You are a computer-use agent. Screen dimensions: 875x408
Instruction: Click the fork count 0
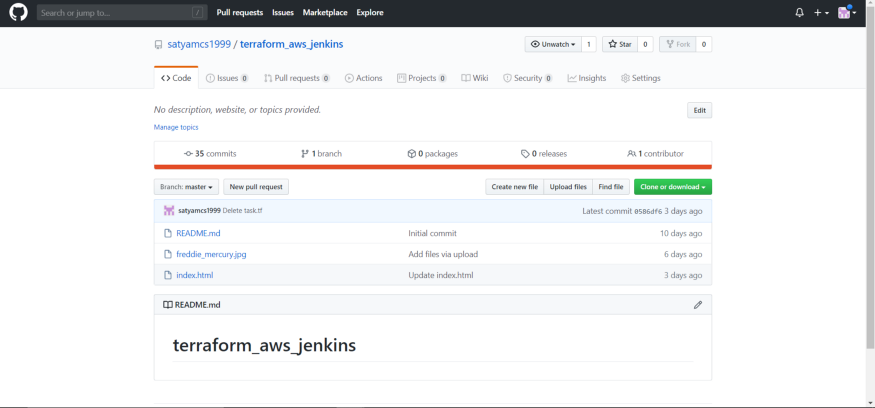[x=704, y=44]
